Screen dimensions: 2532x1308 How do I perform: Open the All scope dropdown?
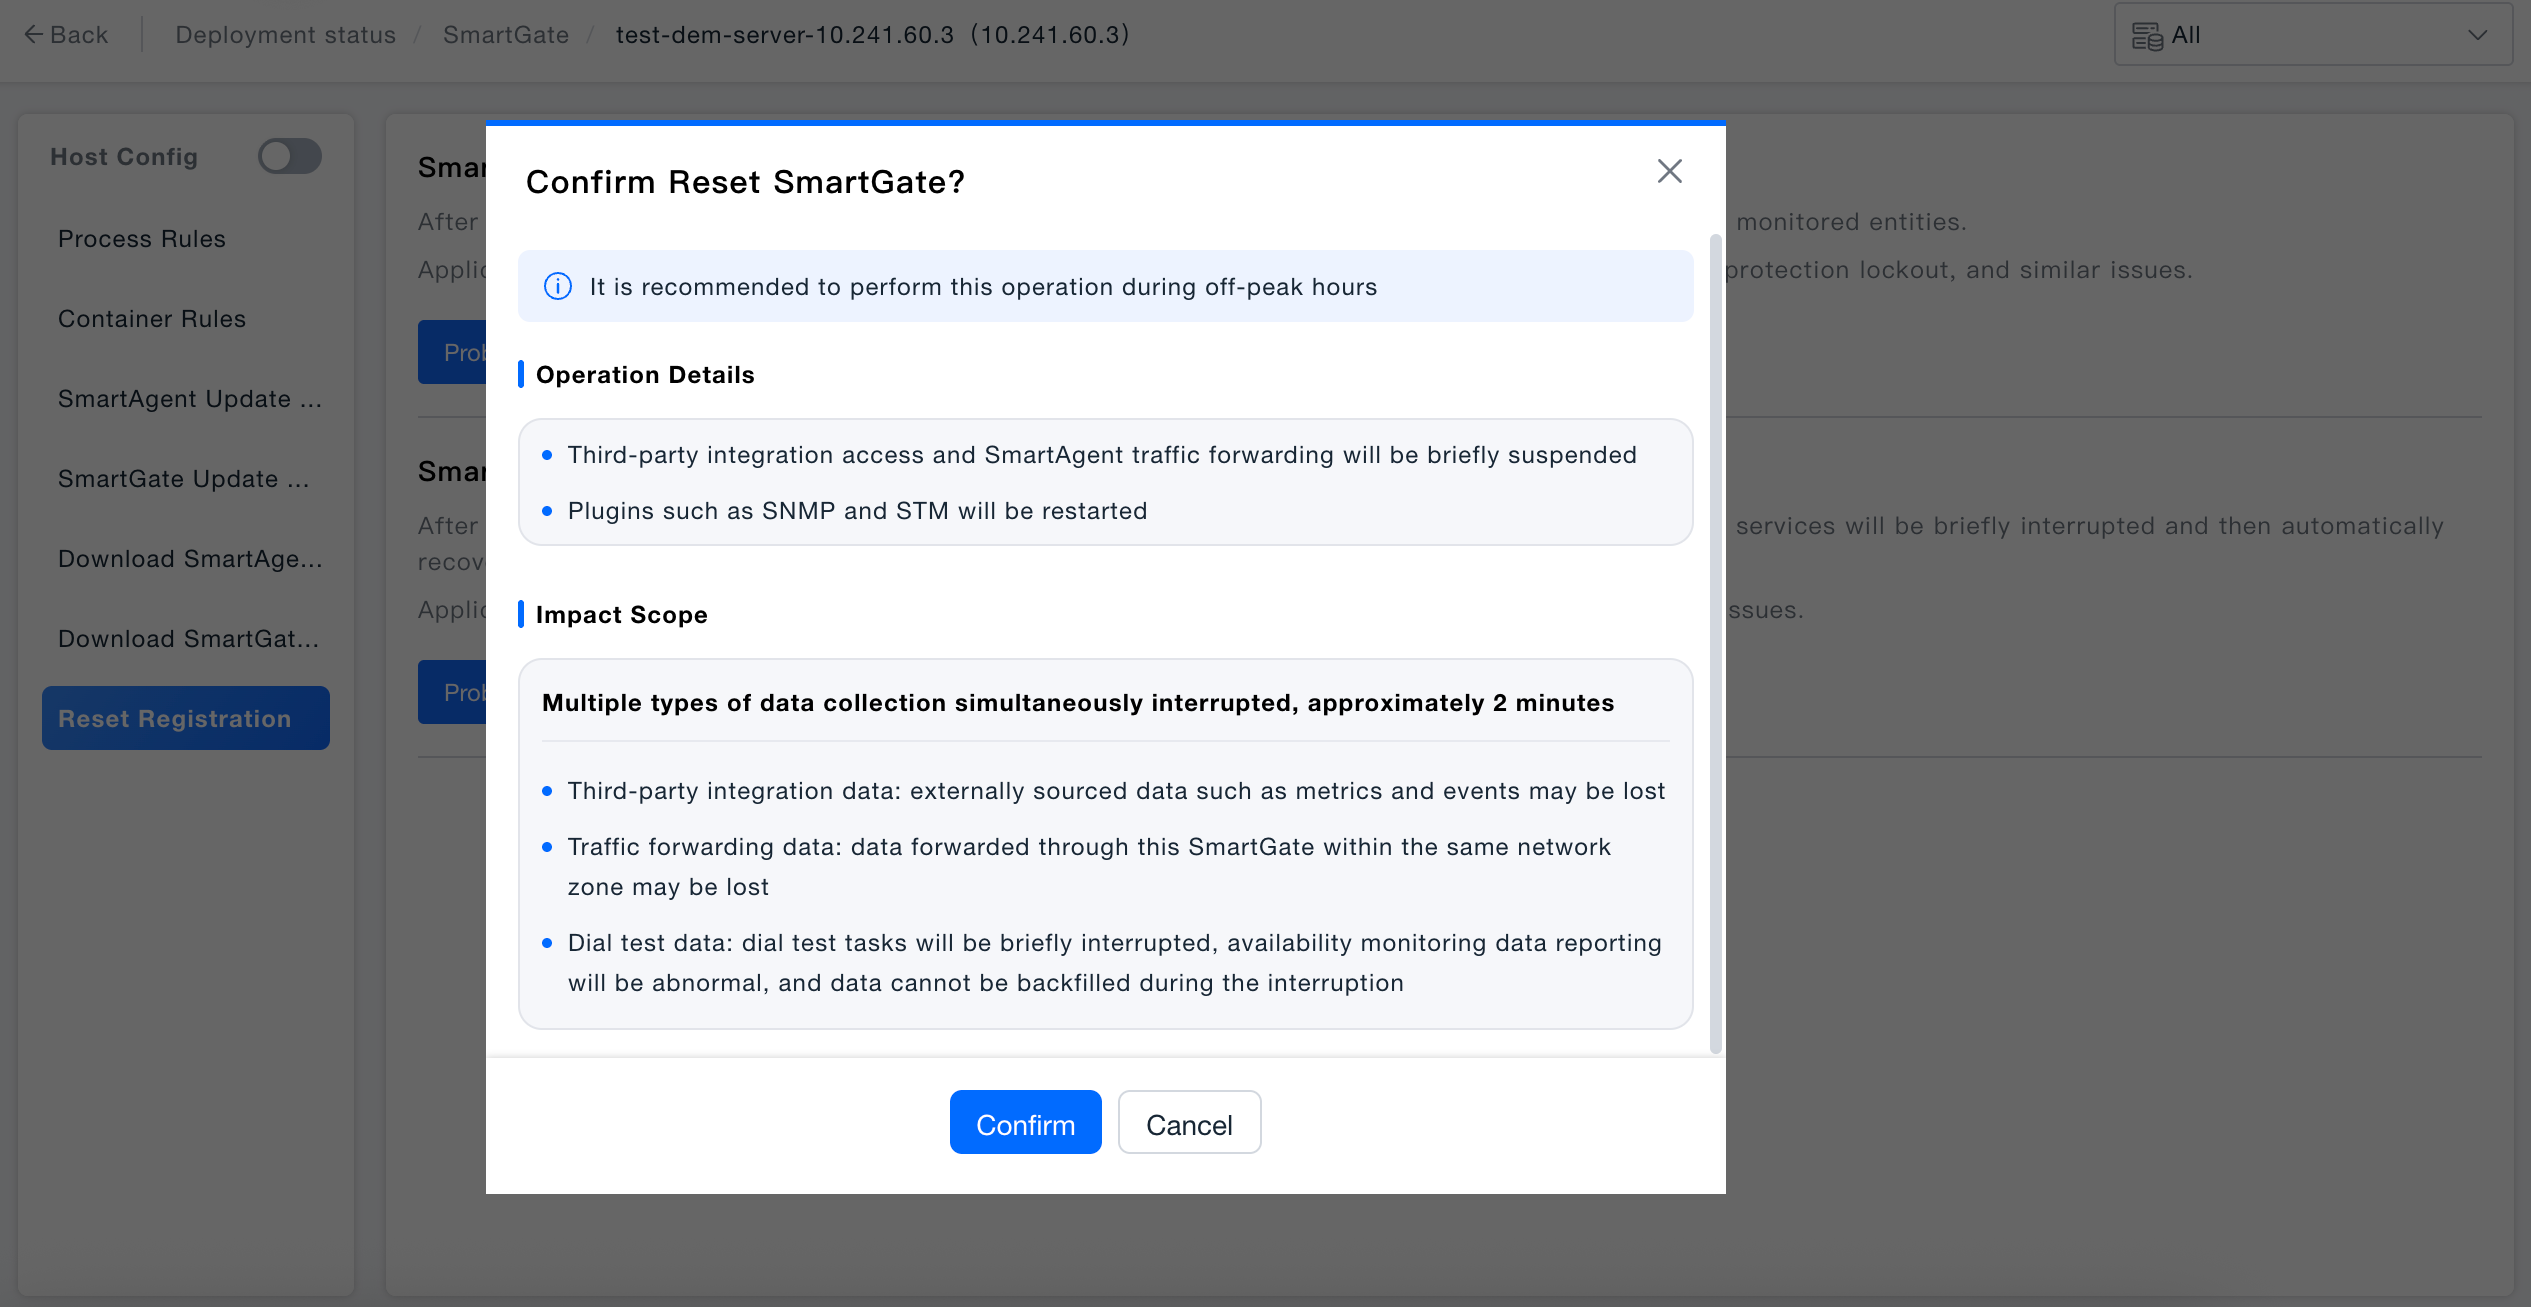tap(2313, 35)
